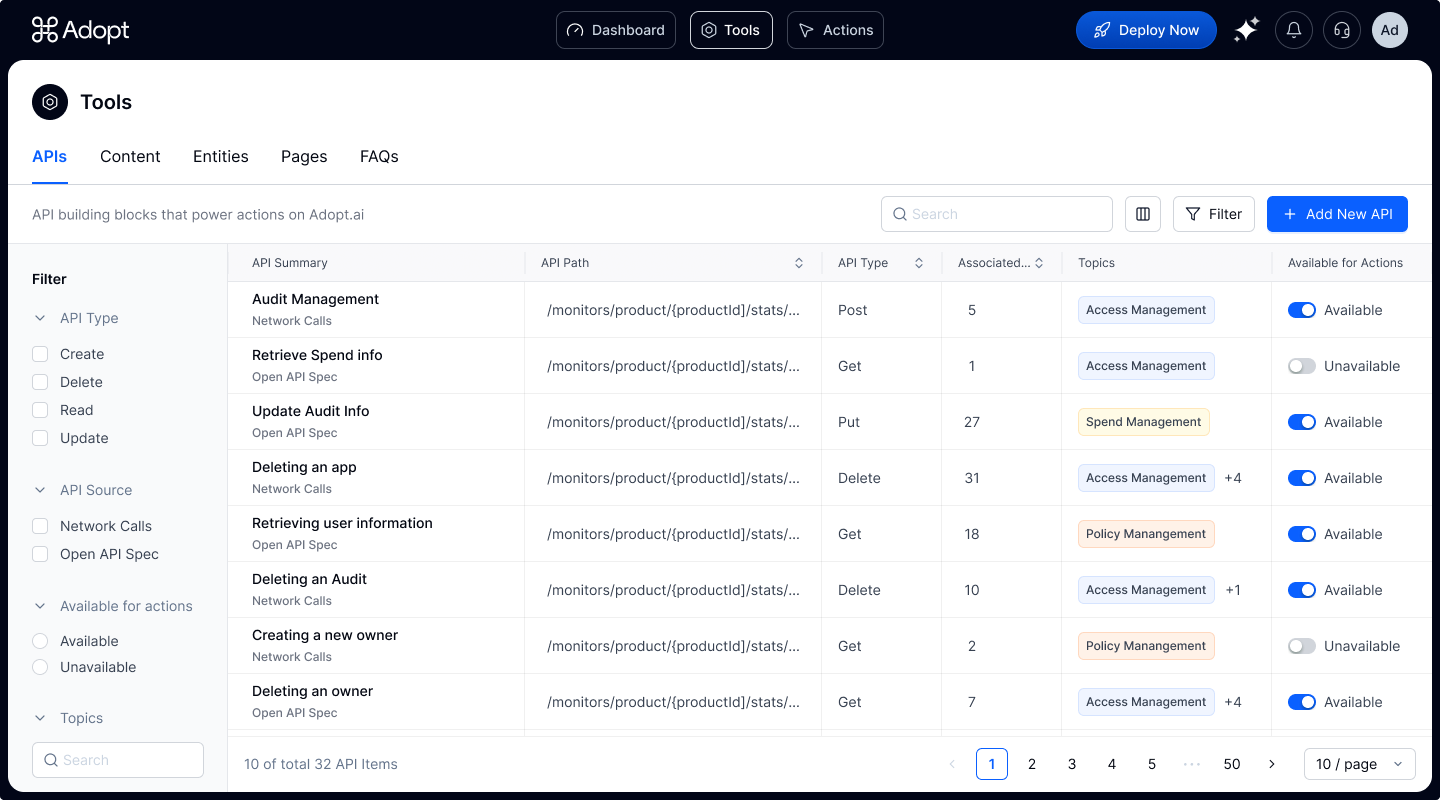Click the Tools hexagon page icon
The image size is (1440, 800).
(x=50, y=102)
